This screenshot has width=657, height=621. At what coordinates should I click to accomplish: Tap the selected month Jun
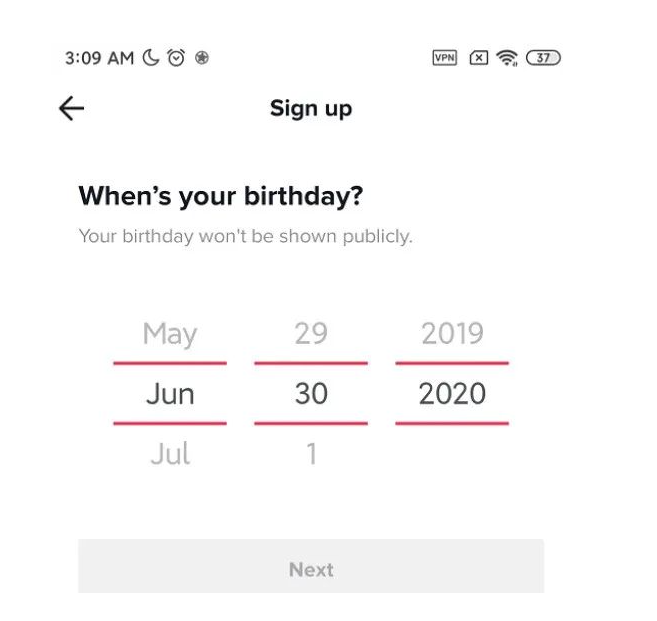pyautogui.click(x=170, y=394)
